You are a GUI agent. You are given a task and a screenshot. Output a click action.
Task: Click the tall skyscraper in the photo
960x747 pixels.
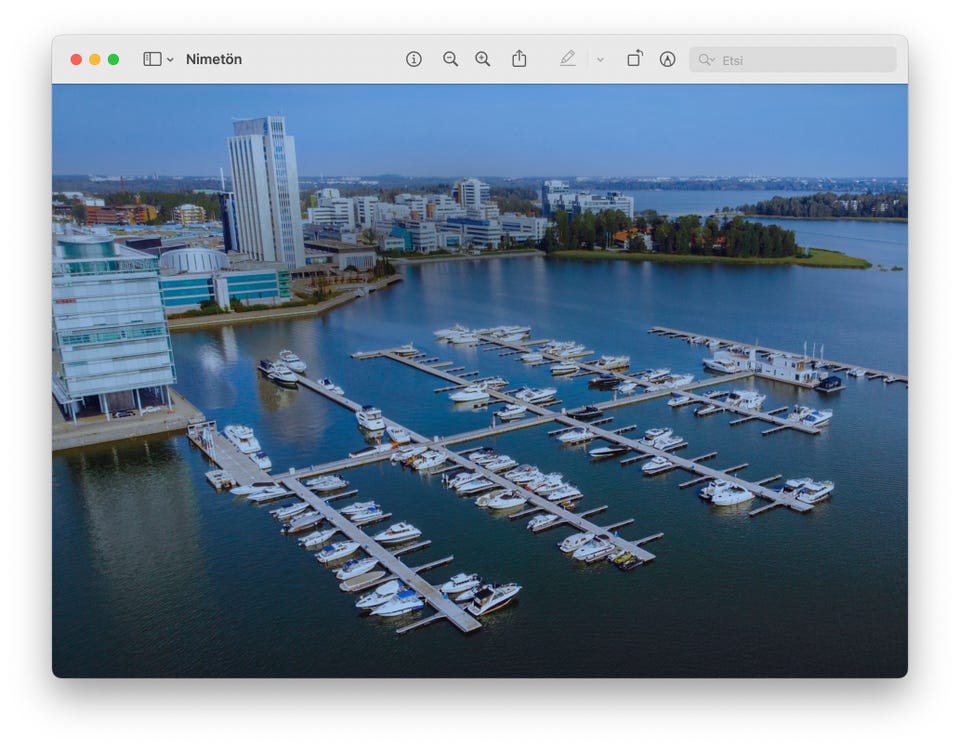[x=265, y=190]
